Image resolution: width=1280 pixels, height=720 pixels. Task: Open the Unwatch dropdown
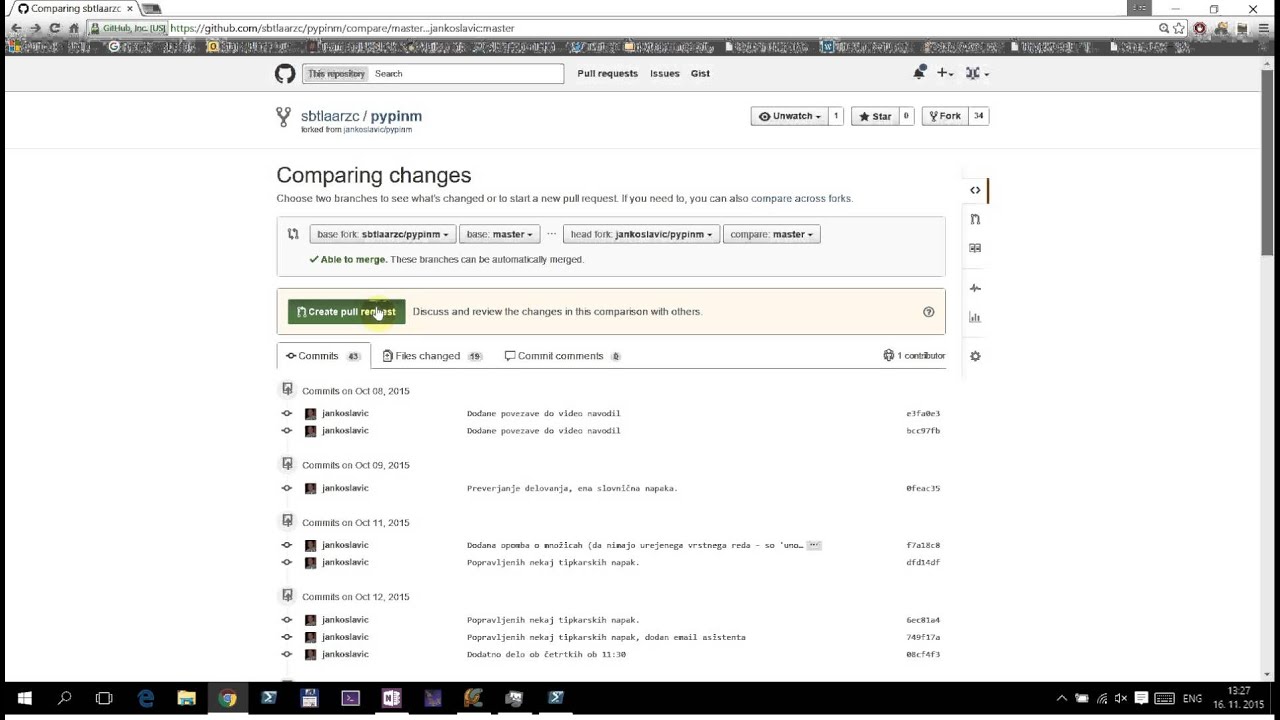pos(789,116)
